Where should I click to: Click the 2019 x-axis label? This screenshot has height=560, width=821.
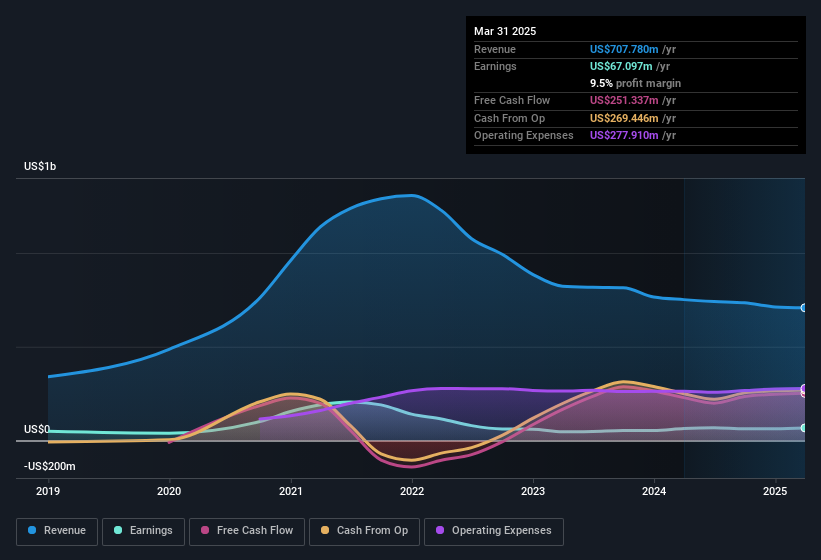[48, 491]
